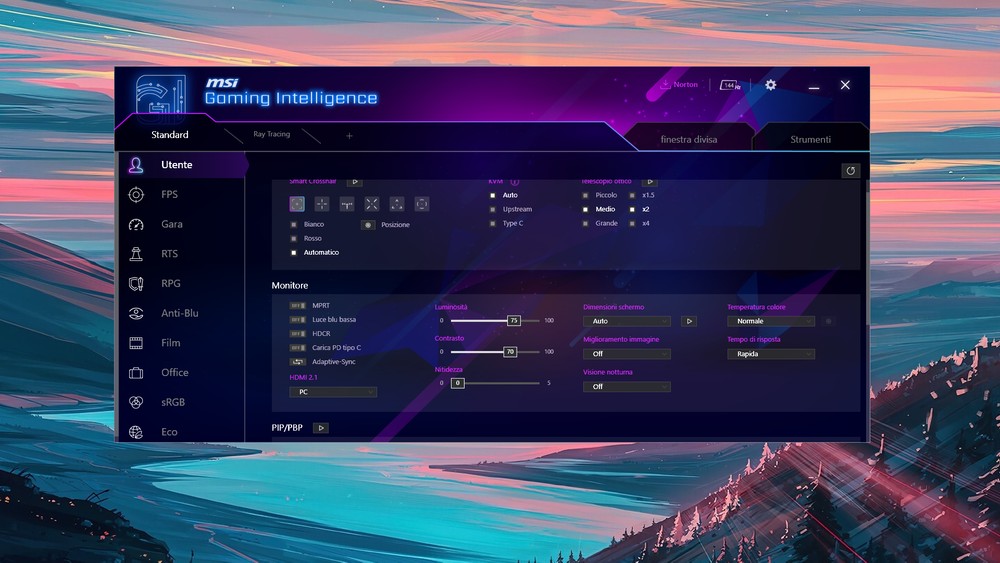Open the finestra divisa tab

point(689,139)
